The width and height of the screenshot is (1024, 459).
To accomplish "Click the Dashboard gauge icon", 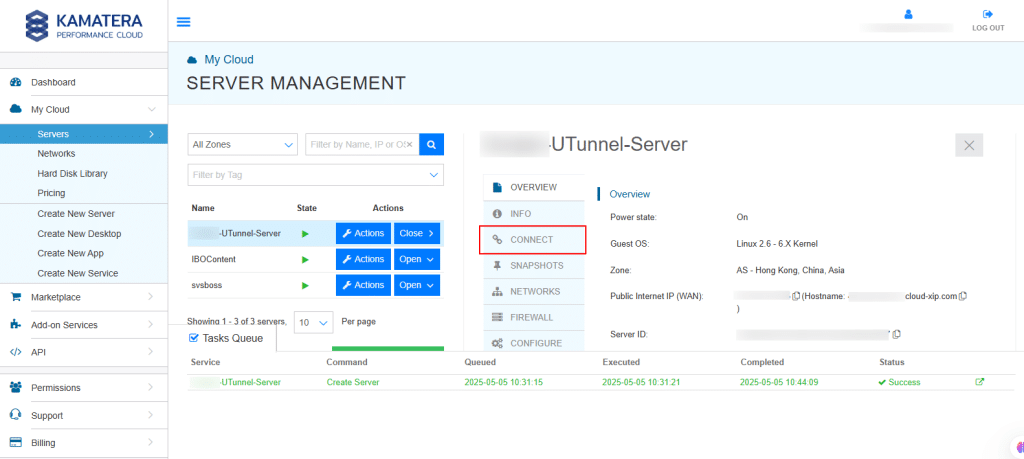I will click(x=16, y=82).
